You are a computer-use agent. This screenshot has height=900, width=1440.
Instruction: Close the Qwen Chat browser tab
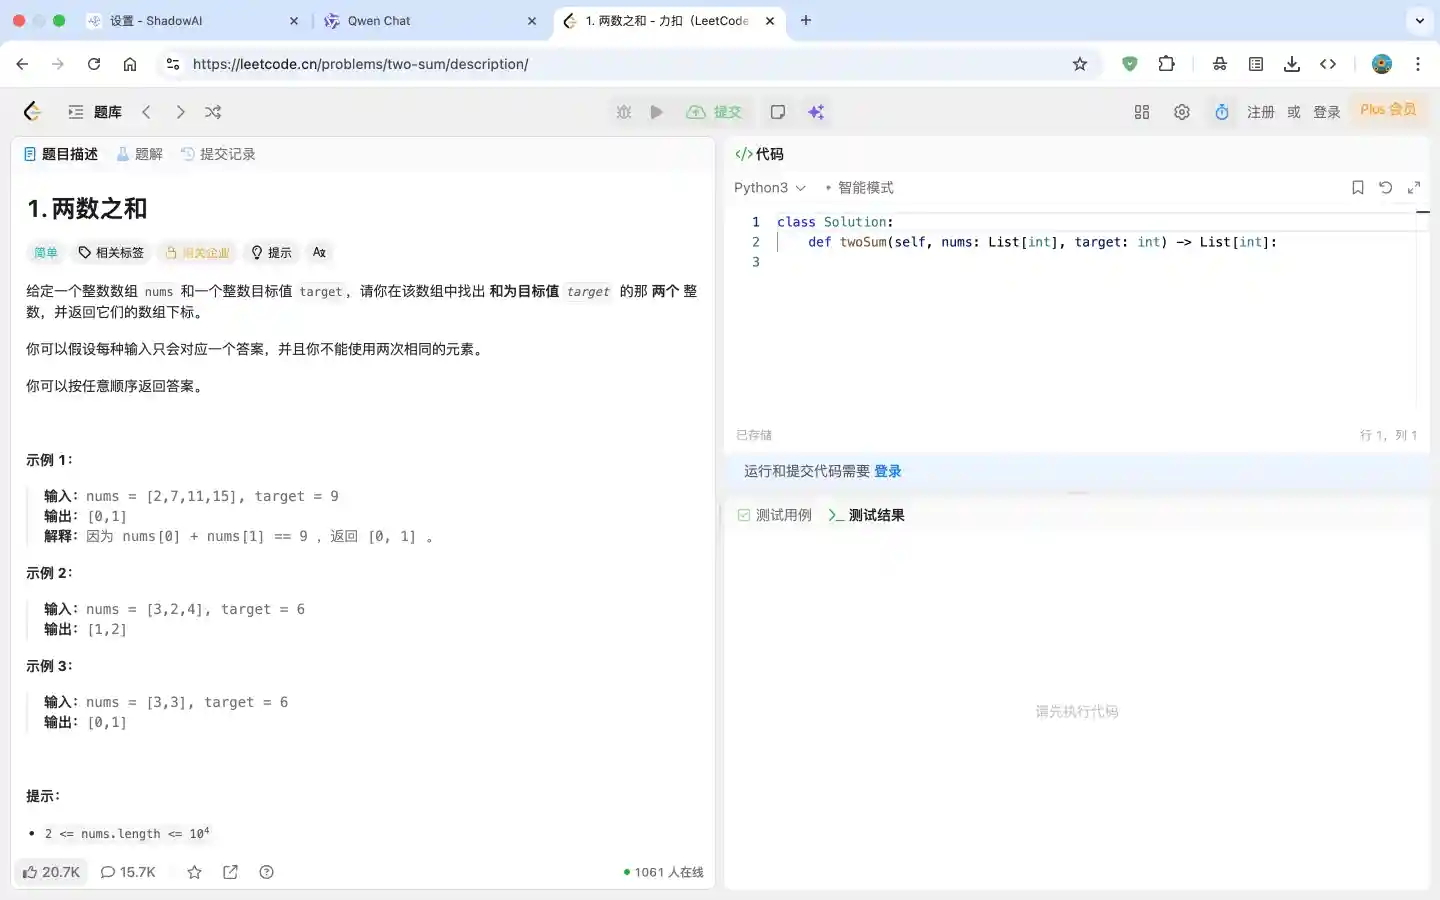(532, 21)
